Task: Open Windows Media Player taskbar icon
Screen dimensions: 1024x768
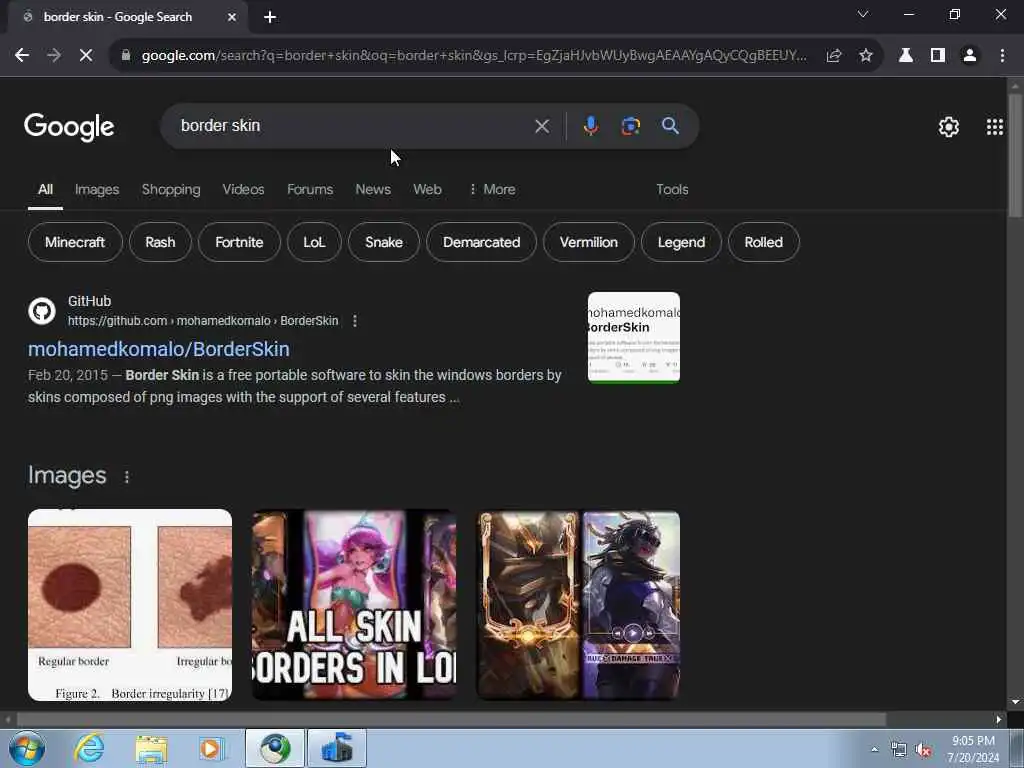Action: tap(212, 748)
